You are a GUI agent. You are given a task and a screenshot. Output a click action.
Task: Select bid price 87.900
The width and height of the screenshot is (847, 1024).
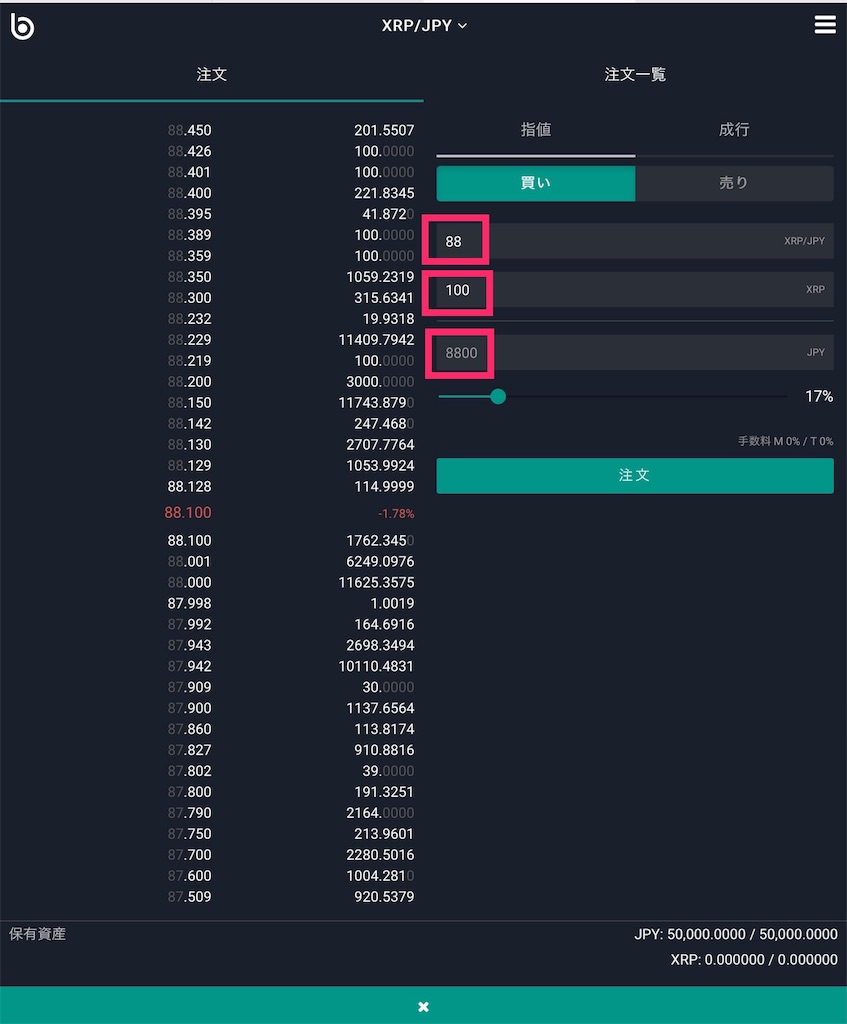pyautogui.click(x=189, y=708)
